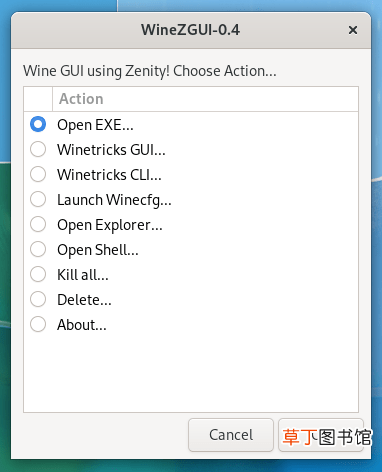Screen dimensions: 382x472
Task: Click the button hidden behind the watermark
Action: (321, 435)
